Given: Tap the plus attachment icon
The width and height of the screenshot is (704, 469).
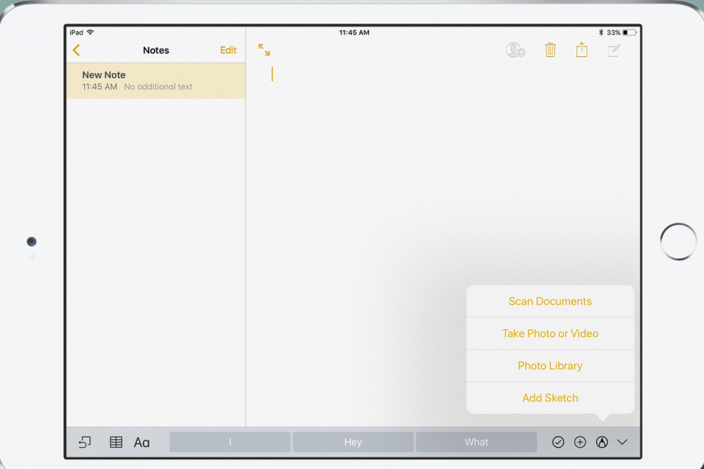Looking at the screenshot, I should (580, 442).
